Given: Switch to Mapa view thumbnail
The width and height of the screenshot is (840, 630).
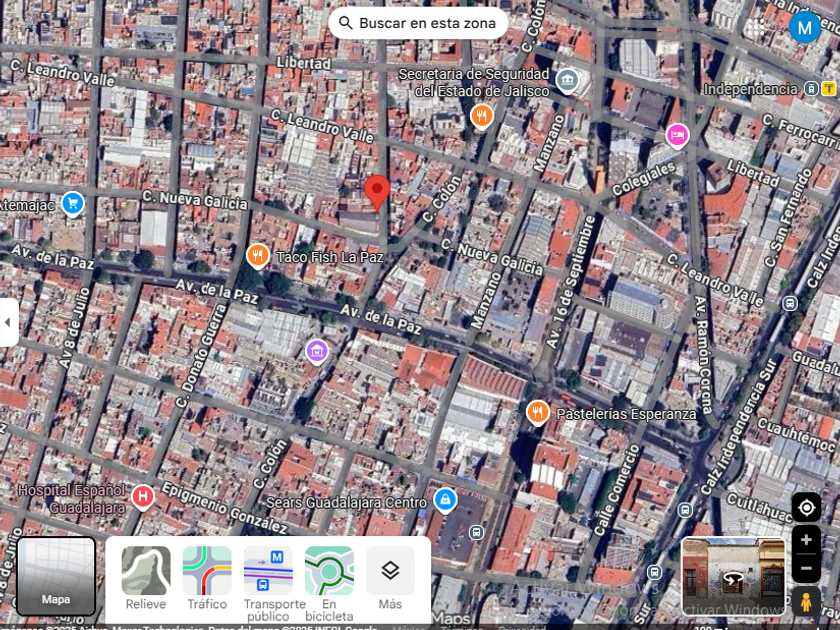Looking at the screenshot, I should coord(56,576).
